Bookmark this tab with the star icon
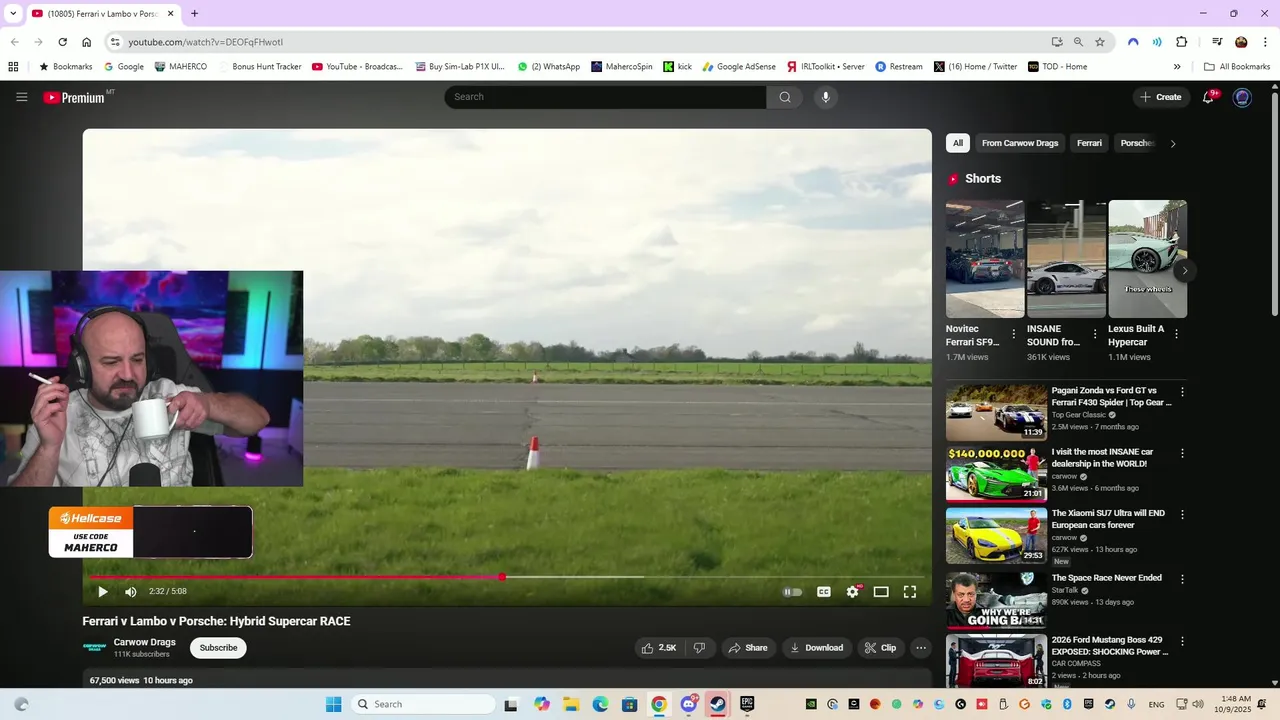Image resolution: width=1280 pixels, height=720 pixels. [x=1100, y=42]
